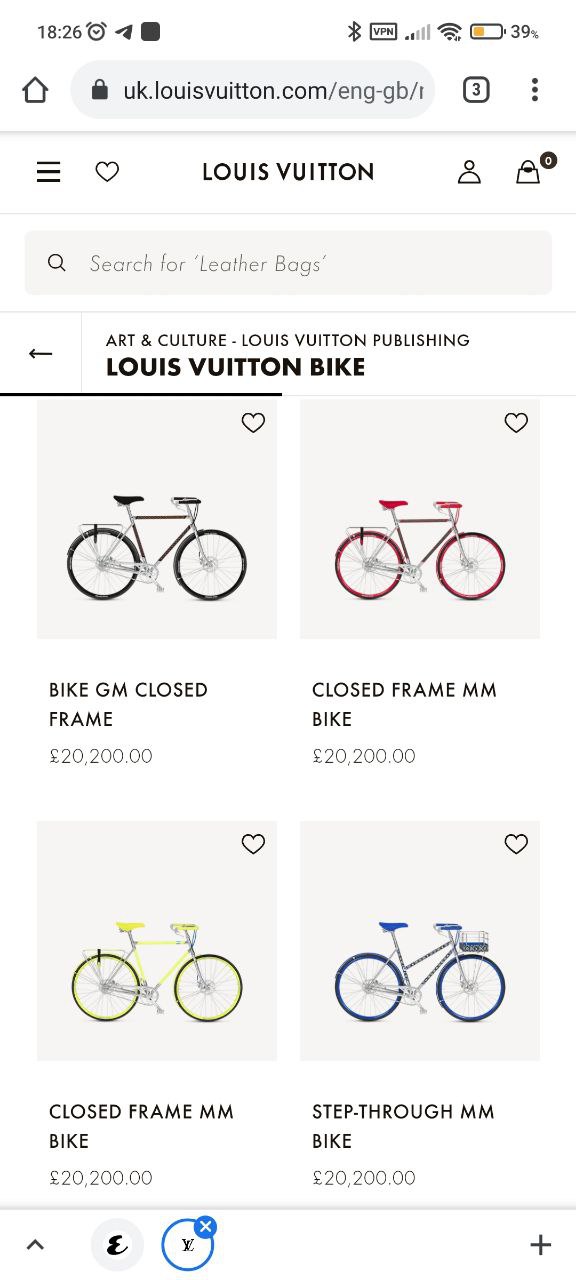Add Bike GM Closed Frame to wishlist
The width and height of the screenshot is (576, 1280).
tap(253, 423)
